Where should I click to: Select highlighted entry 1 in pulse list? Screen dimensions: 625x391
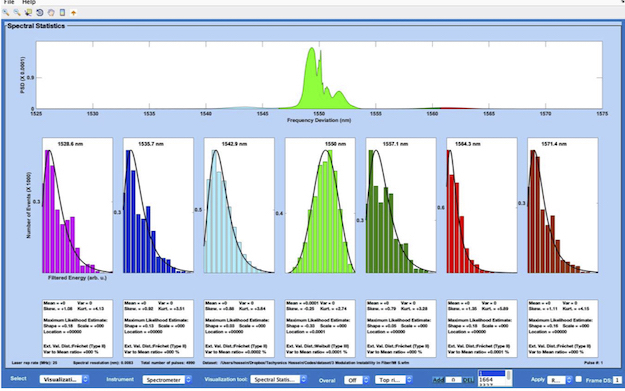tap(492, 373)
